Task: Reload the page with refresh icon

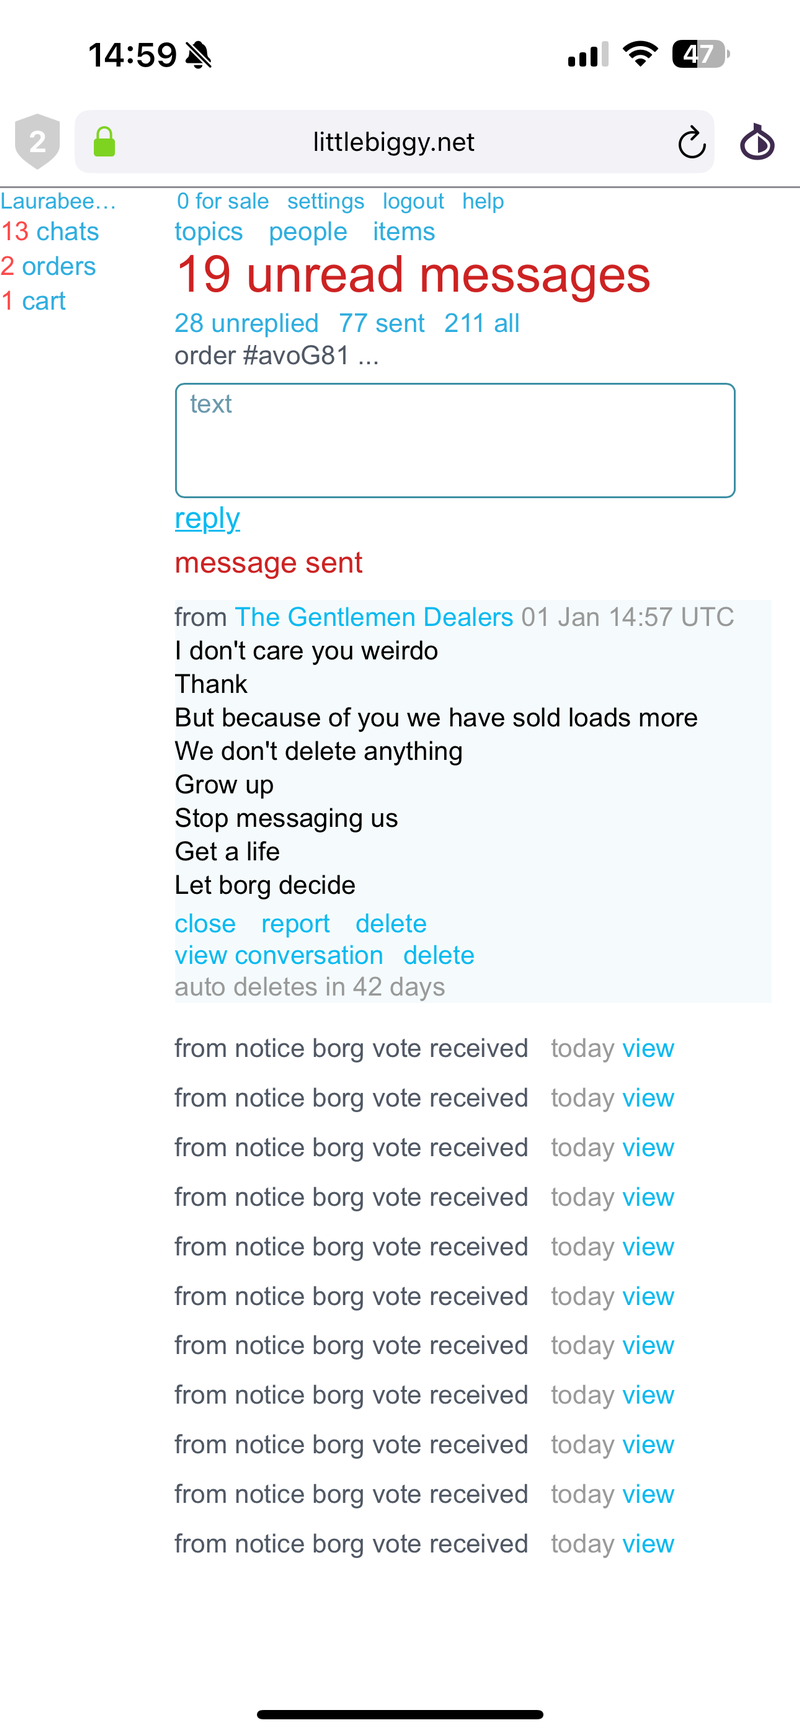Action: [x=691, y=143]
